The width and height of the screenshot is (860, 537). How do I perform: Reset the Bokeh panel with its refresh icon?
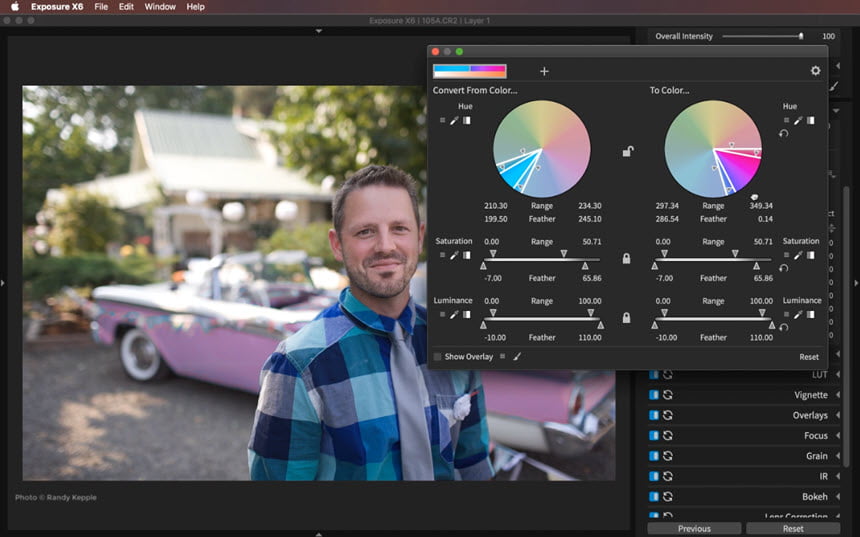[x=667, y=496]
